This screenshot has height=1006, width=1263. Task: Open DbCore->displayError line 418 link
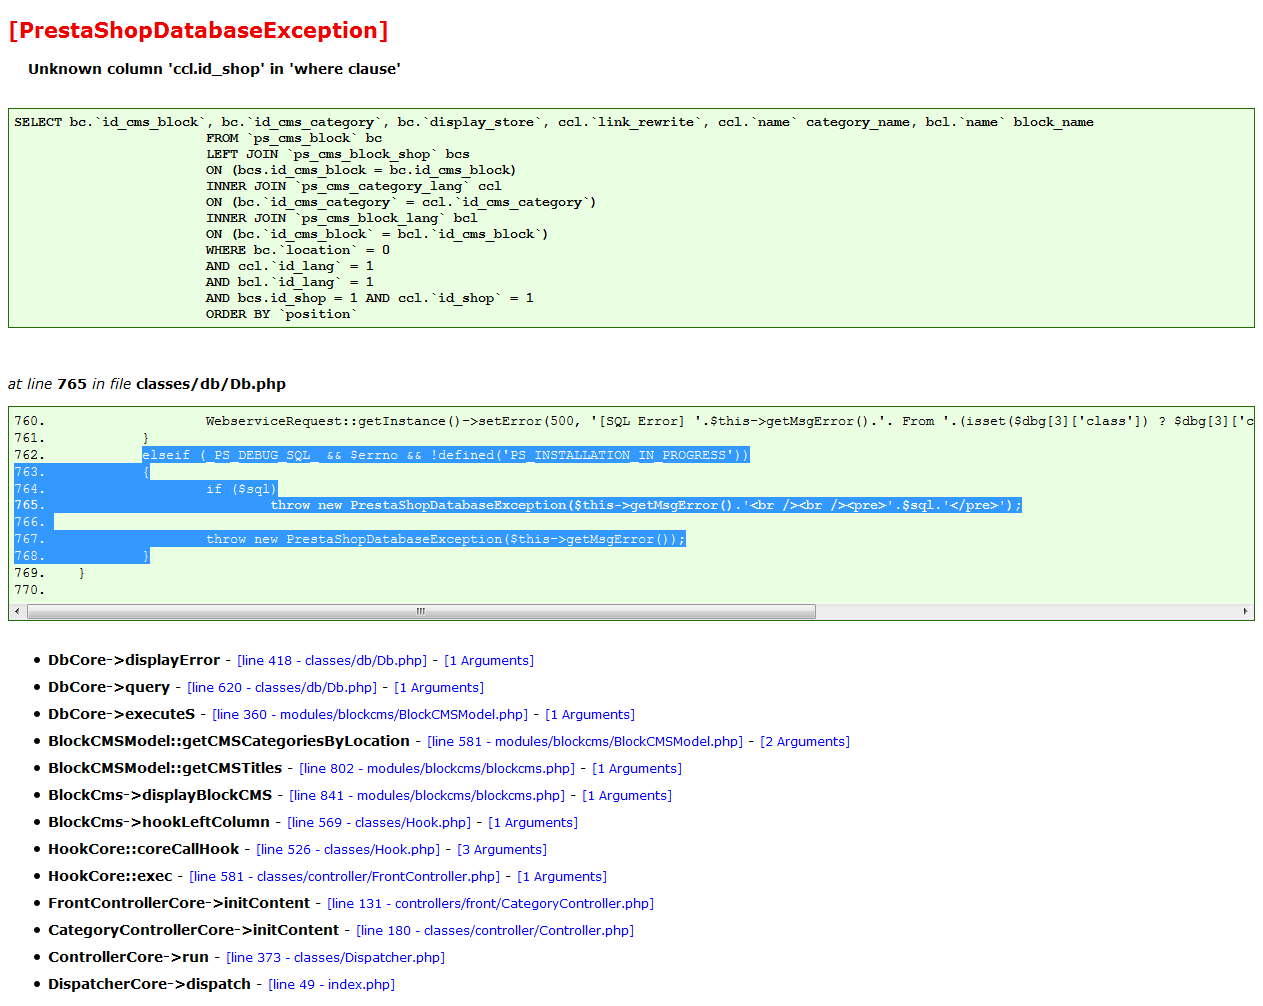tap(332, 661)
